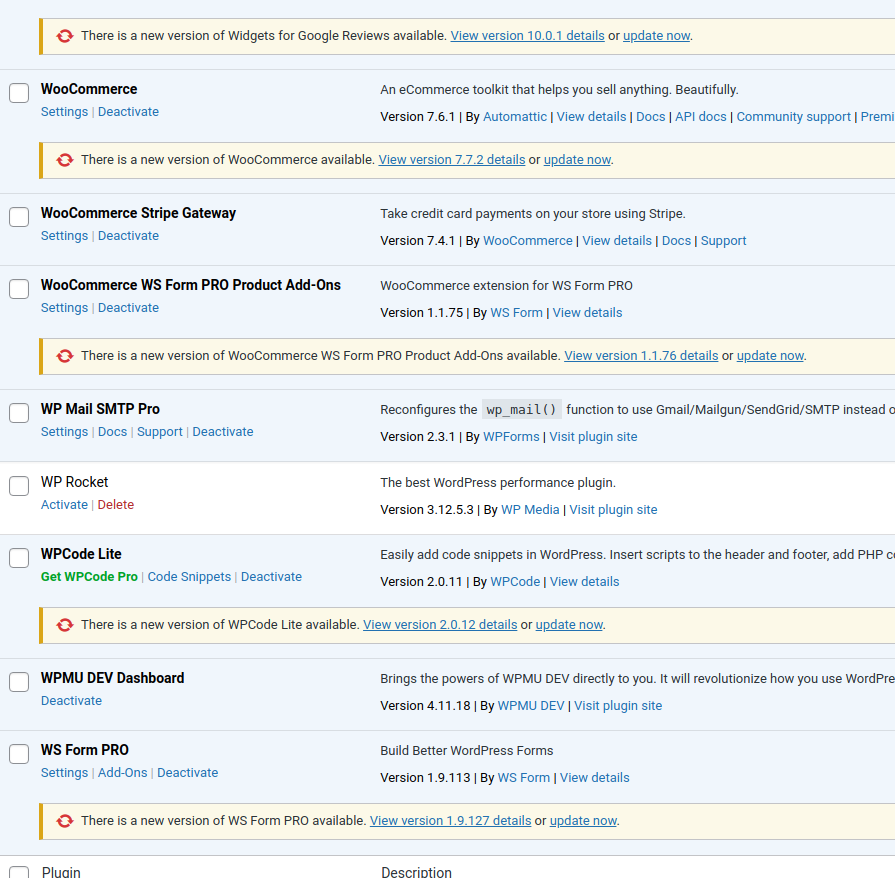Deactivate the WPMU DEV Dashboard plugin
Image resolution: width=895 pixels, height=878 pixels.
pos(71,701)
